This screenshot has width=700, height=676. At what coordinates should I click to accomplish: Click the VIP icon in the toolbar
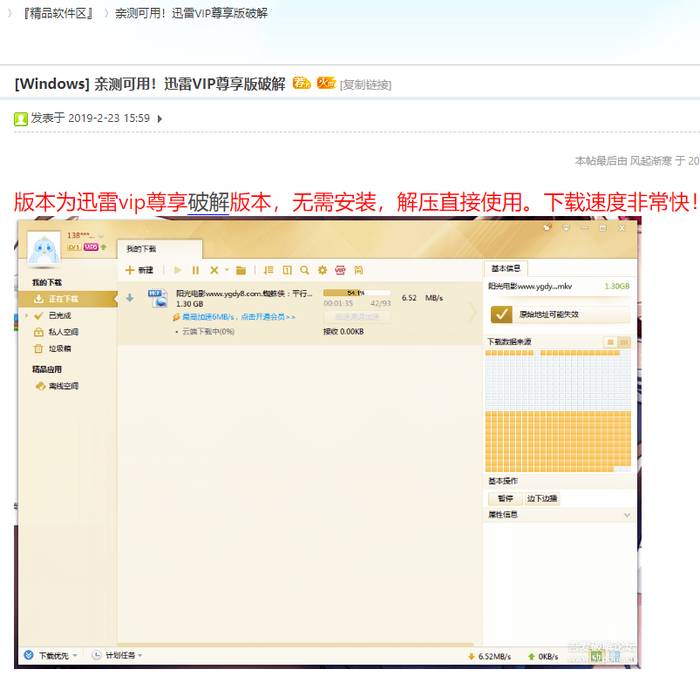tap(340, 270)
